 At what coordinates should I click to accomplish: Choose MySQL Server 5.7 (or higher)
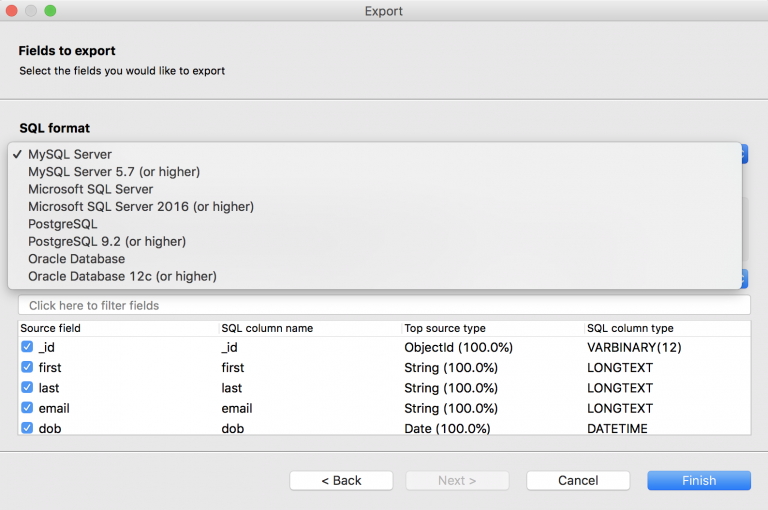pyautogui.click(x=114, y=172)
